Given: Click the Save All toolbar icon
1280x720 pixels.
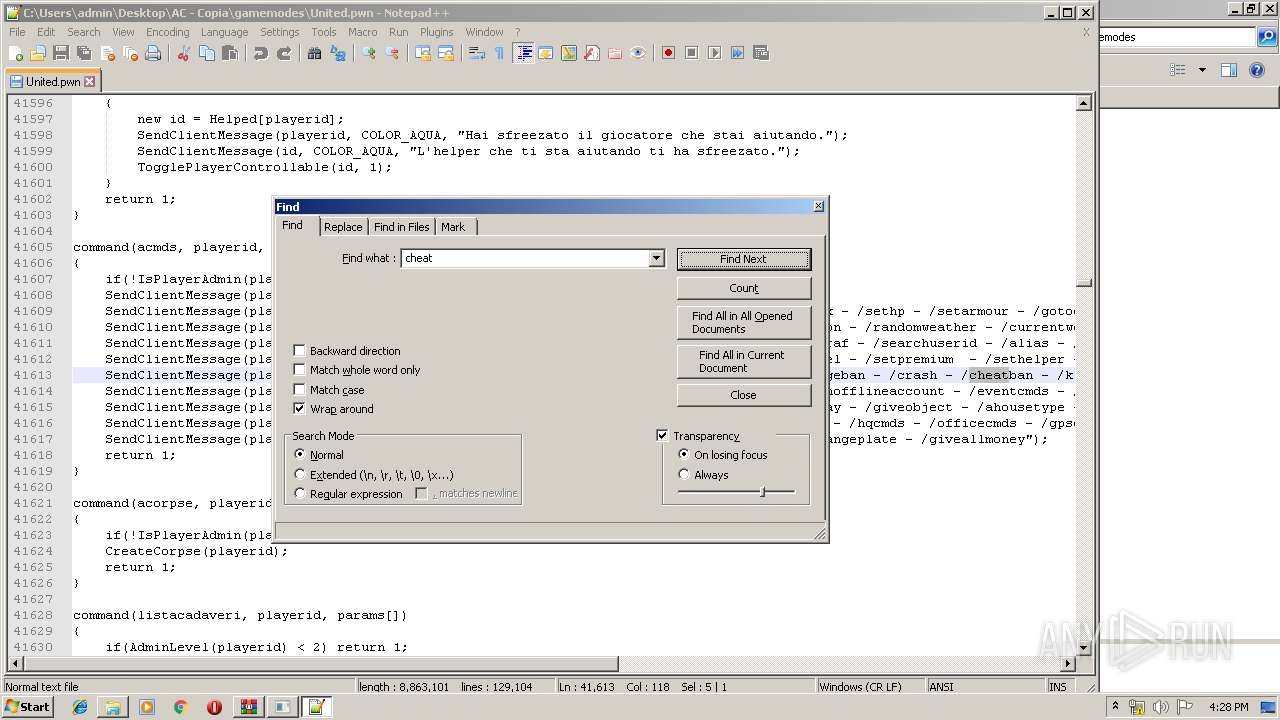Looking at the screenshot, I should pos(84,53).
